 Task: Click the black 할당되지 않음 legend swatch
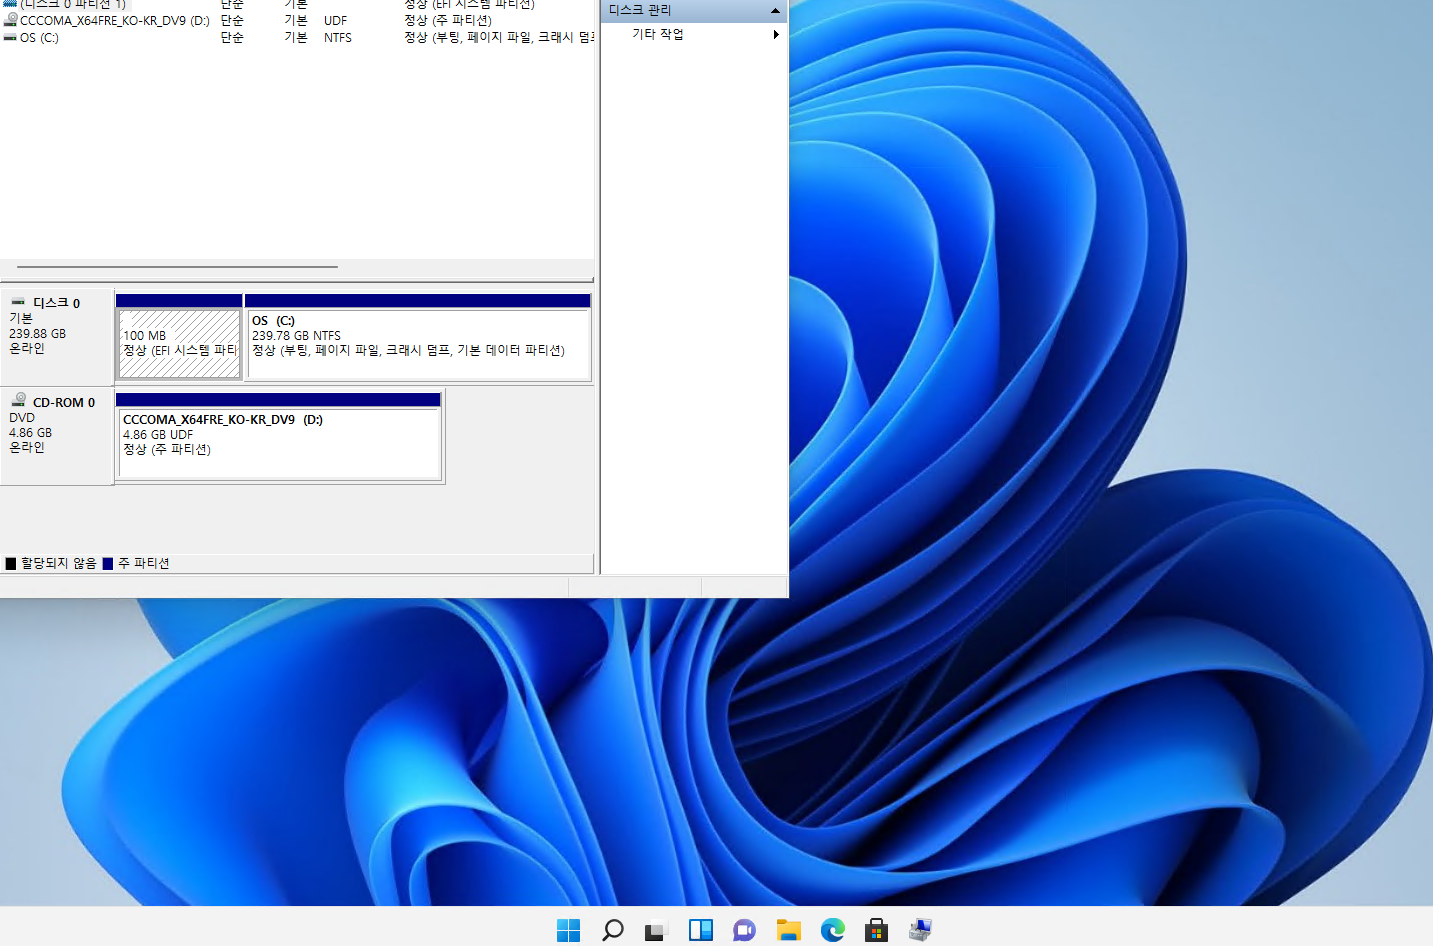pyautogui.click(x=10, y=564)
